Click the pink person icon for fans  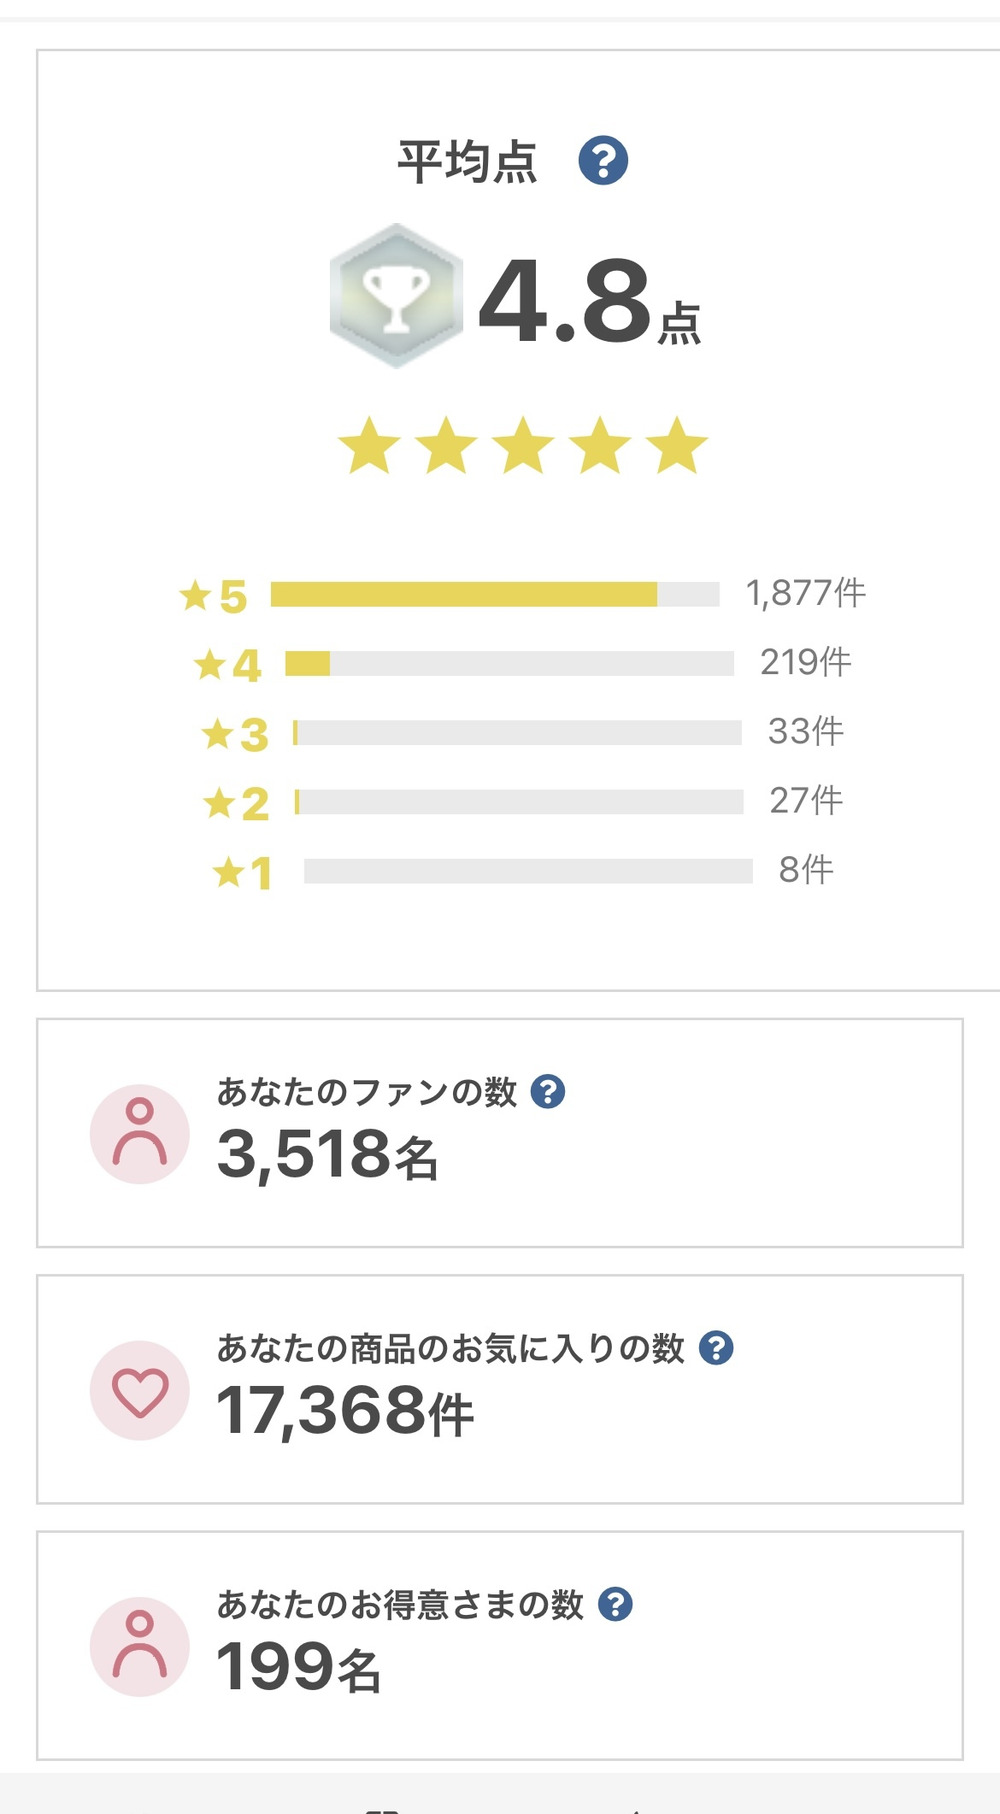140,1134
